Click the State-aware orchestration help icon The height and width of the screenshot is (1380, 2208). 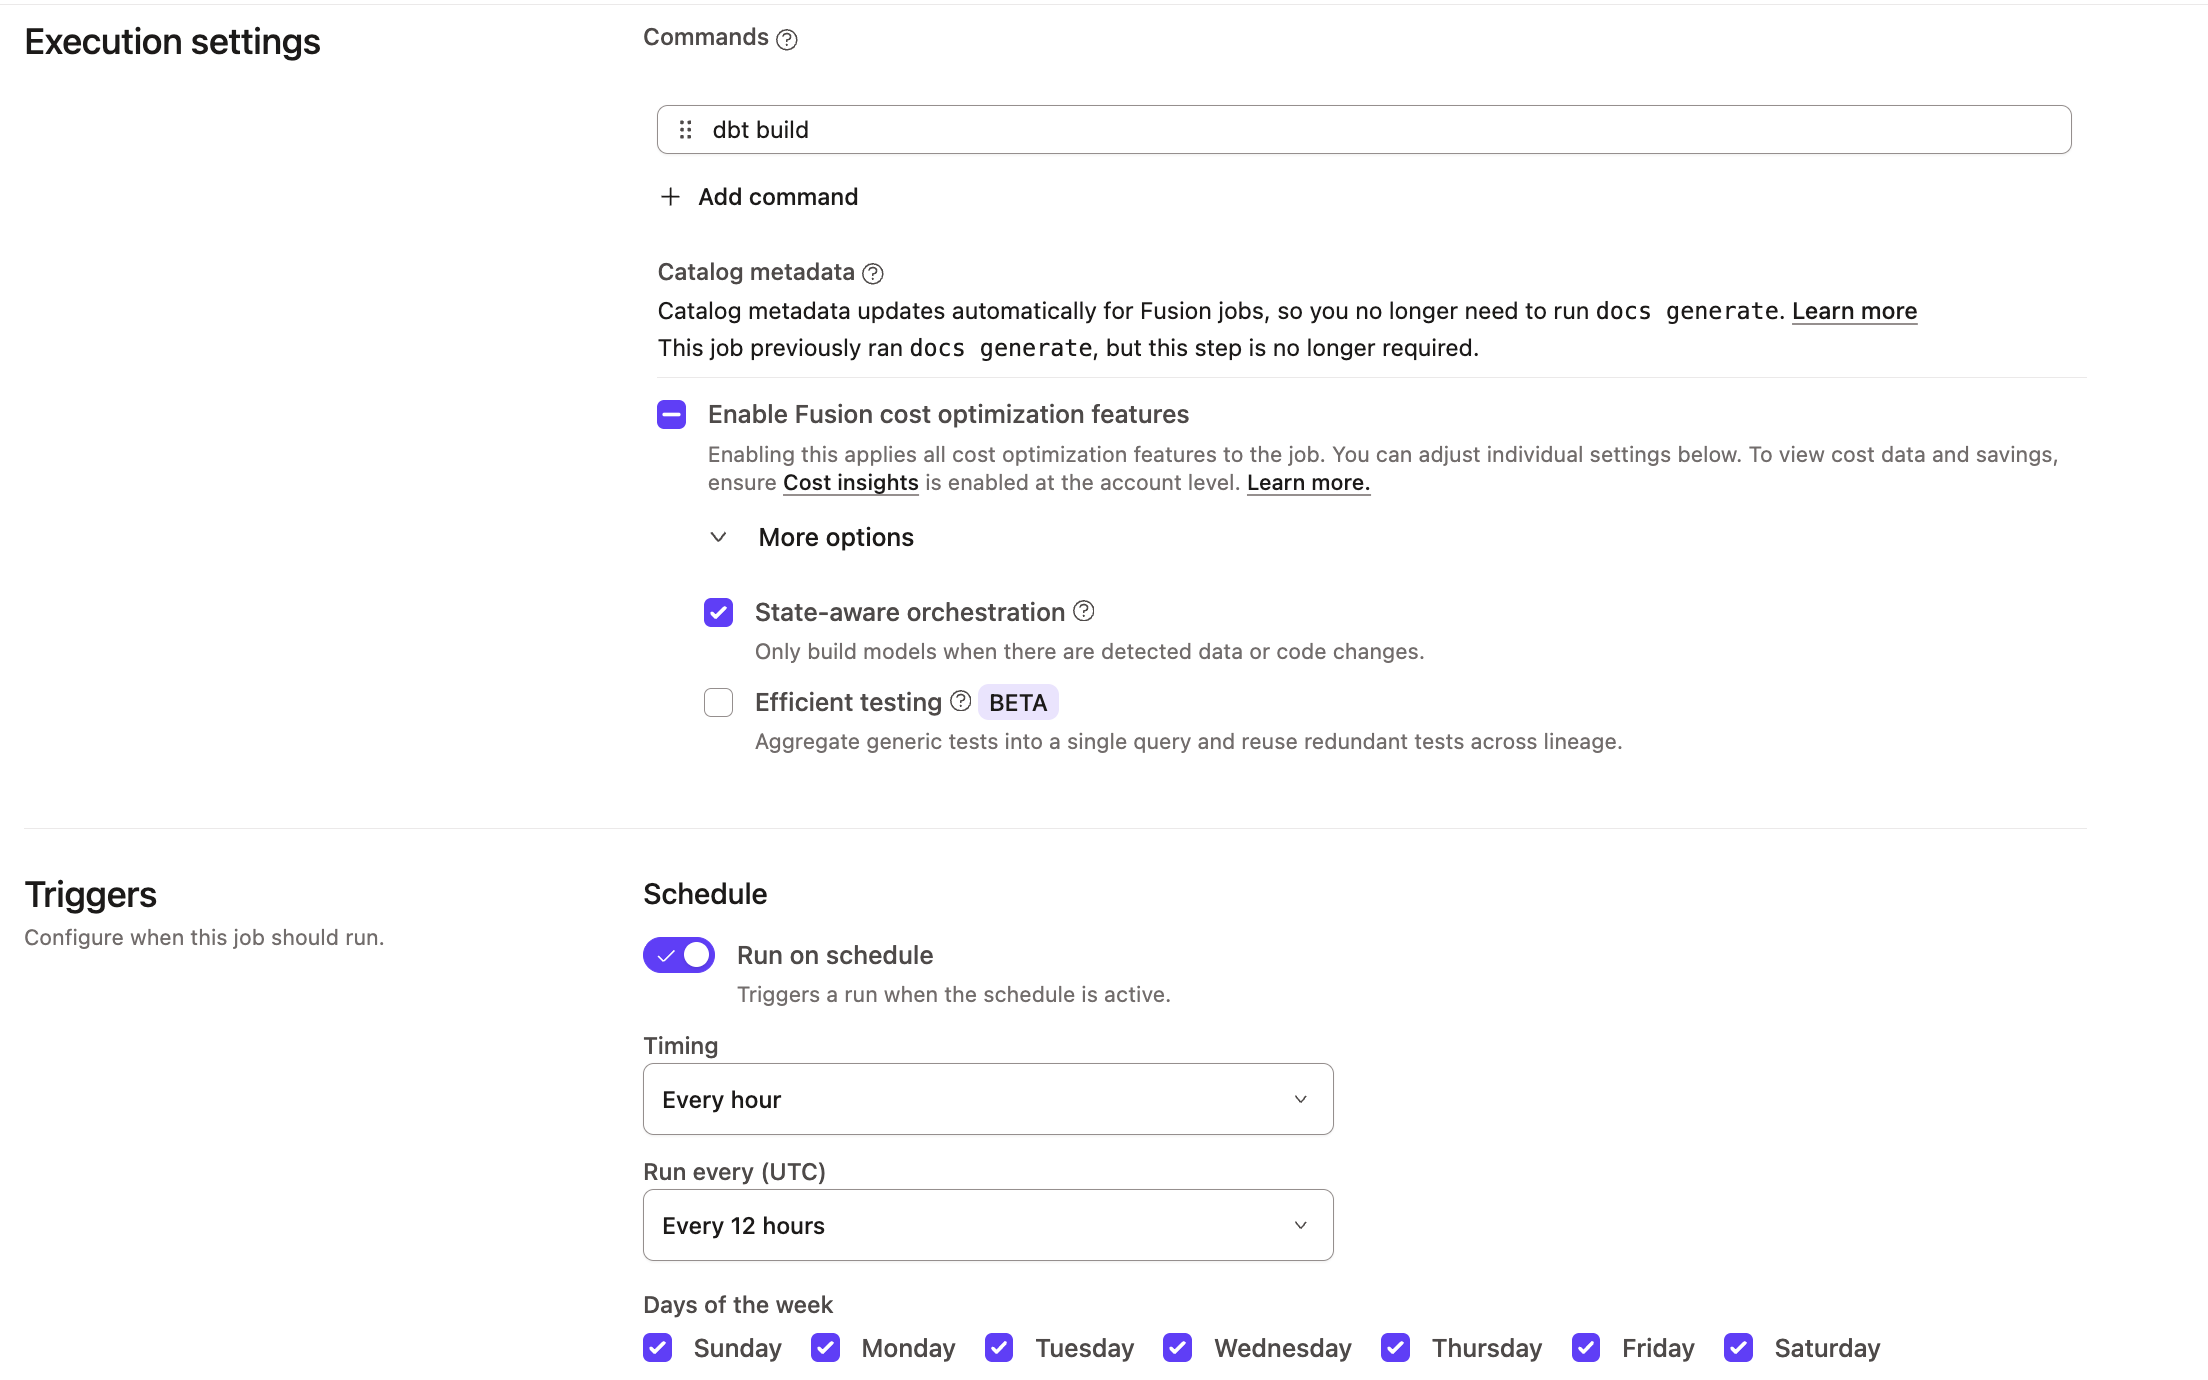(1083, 611)
